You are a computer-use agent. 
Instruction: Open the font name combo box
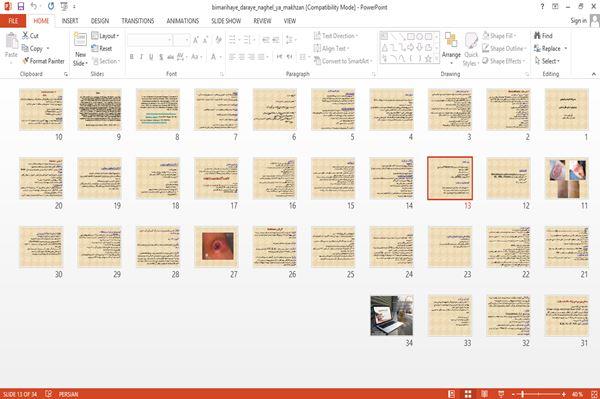tap(149, 40)
